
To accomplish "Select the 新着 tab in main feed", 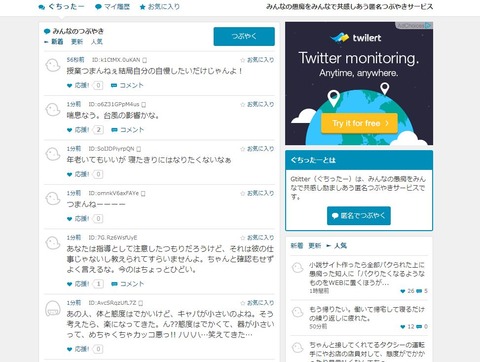I will pyautogui.click(x=57, y=42).
